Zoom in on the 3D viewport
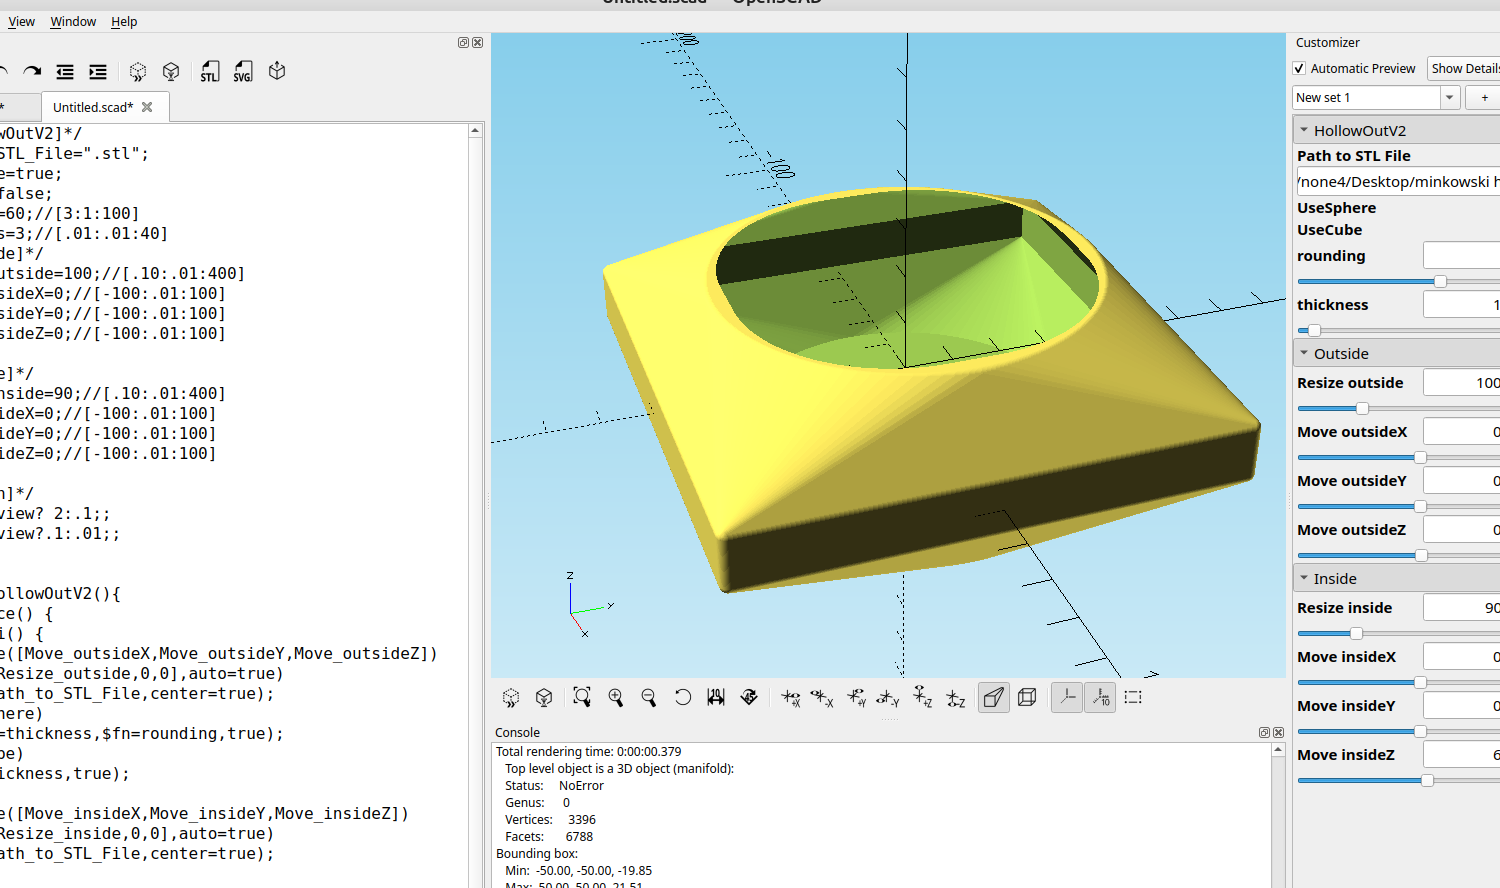1500x888 pixels. (616, 698)
